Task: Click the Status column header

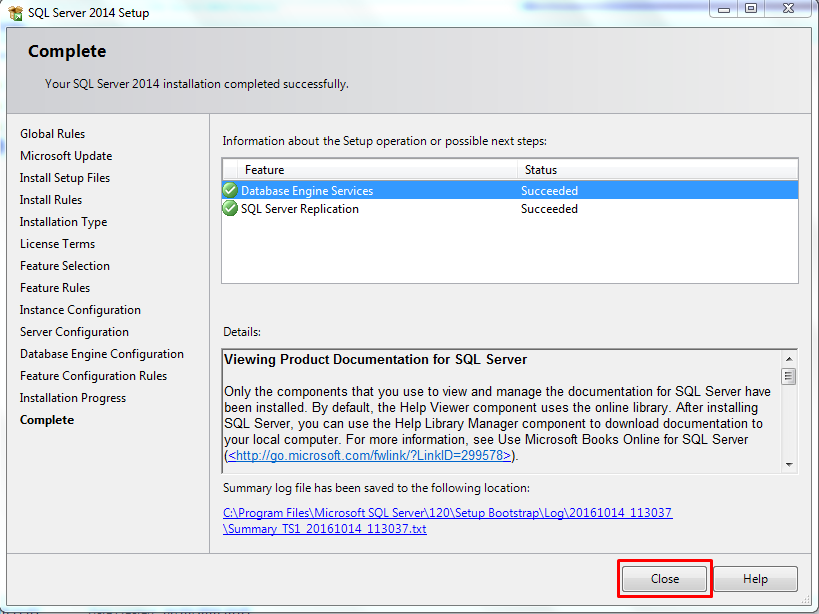Action: click(658, 170)
